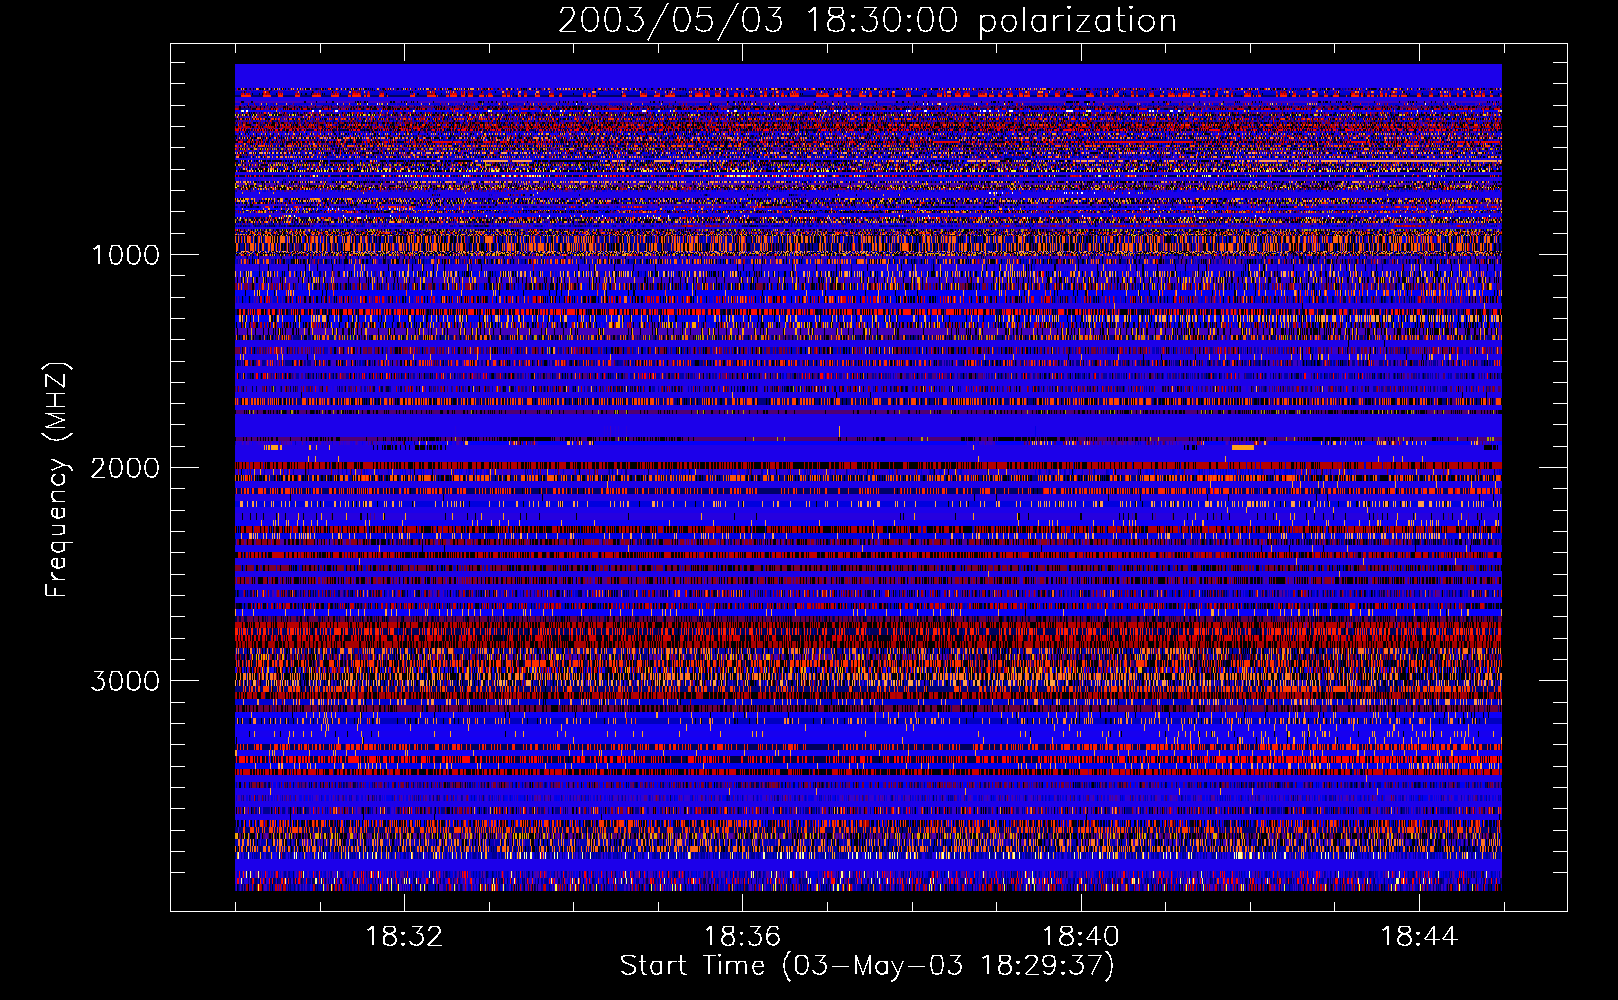
Task: Click the '18:32' time tick label
Action: tap(404, 937)
